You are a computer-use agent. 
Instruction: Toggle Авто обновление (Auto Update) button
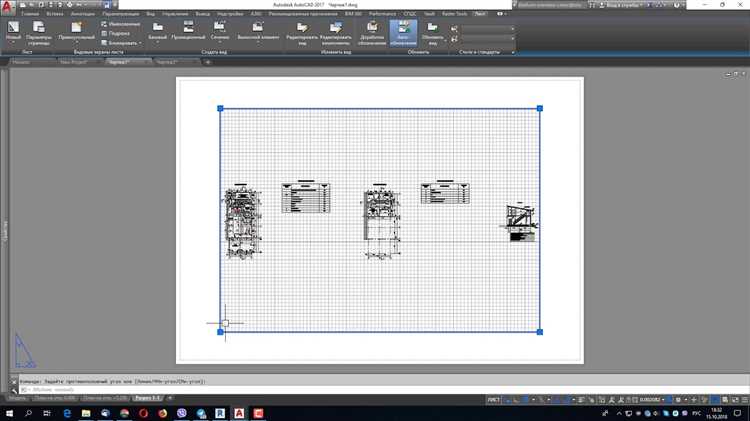pos(403,33)
